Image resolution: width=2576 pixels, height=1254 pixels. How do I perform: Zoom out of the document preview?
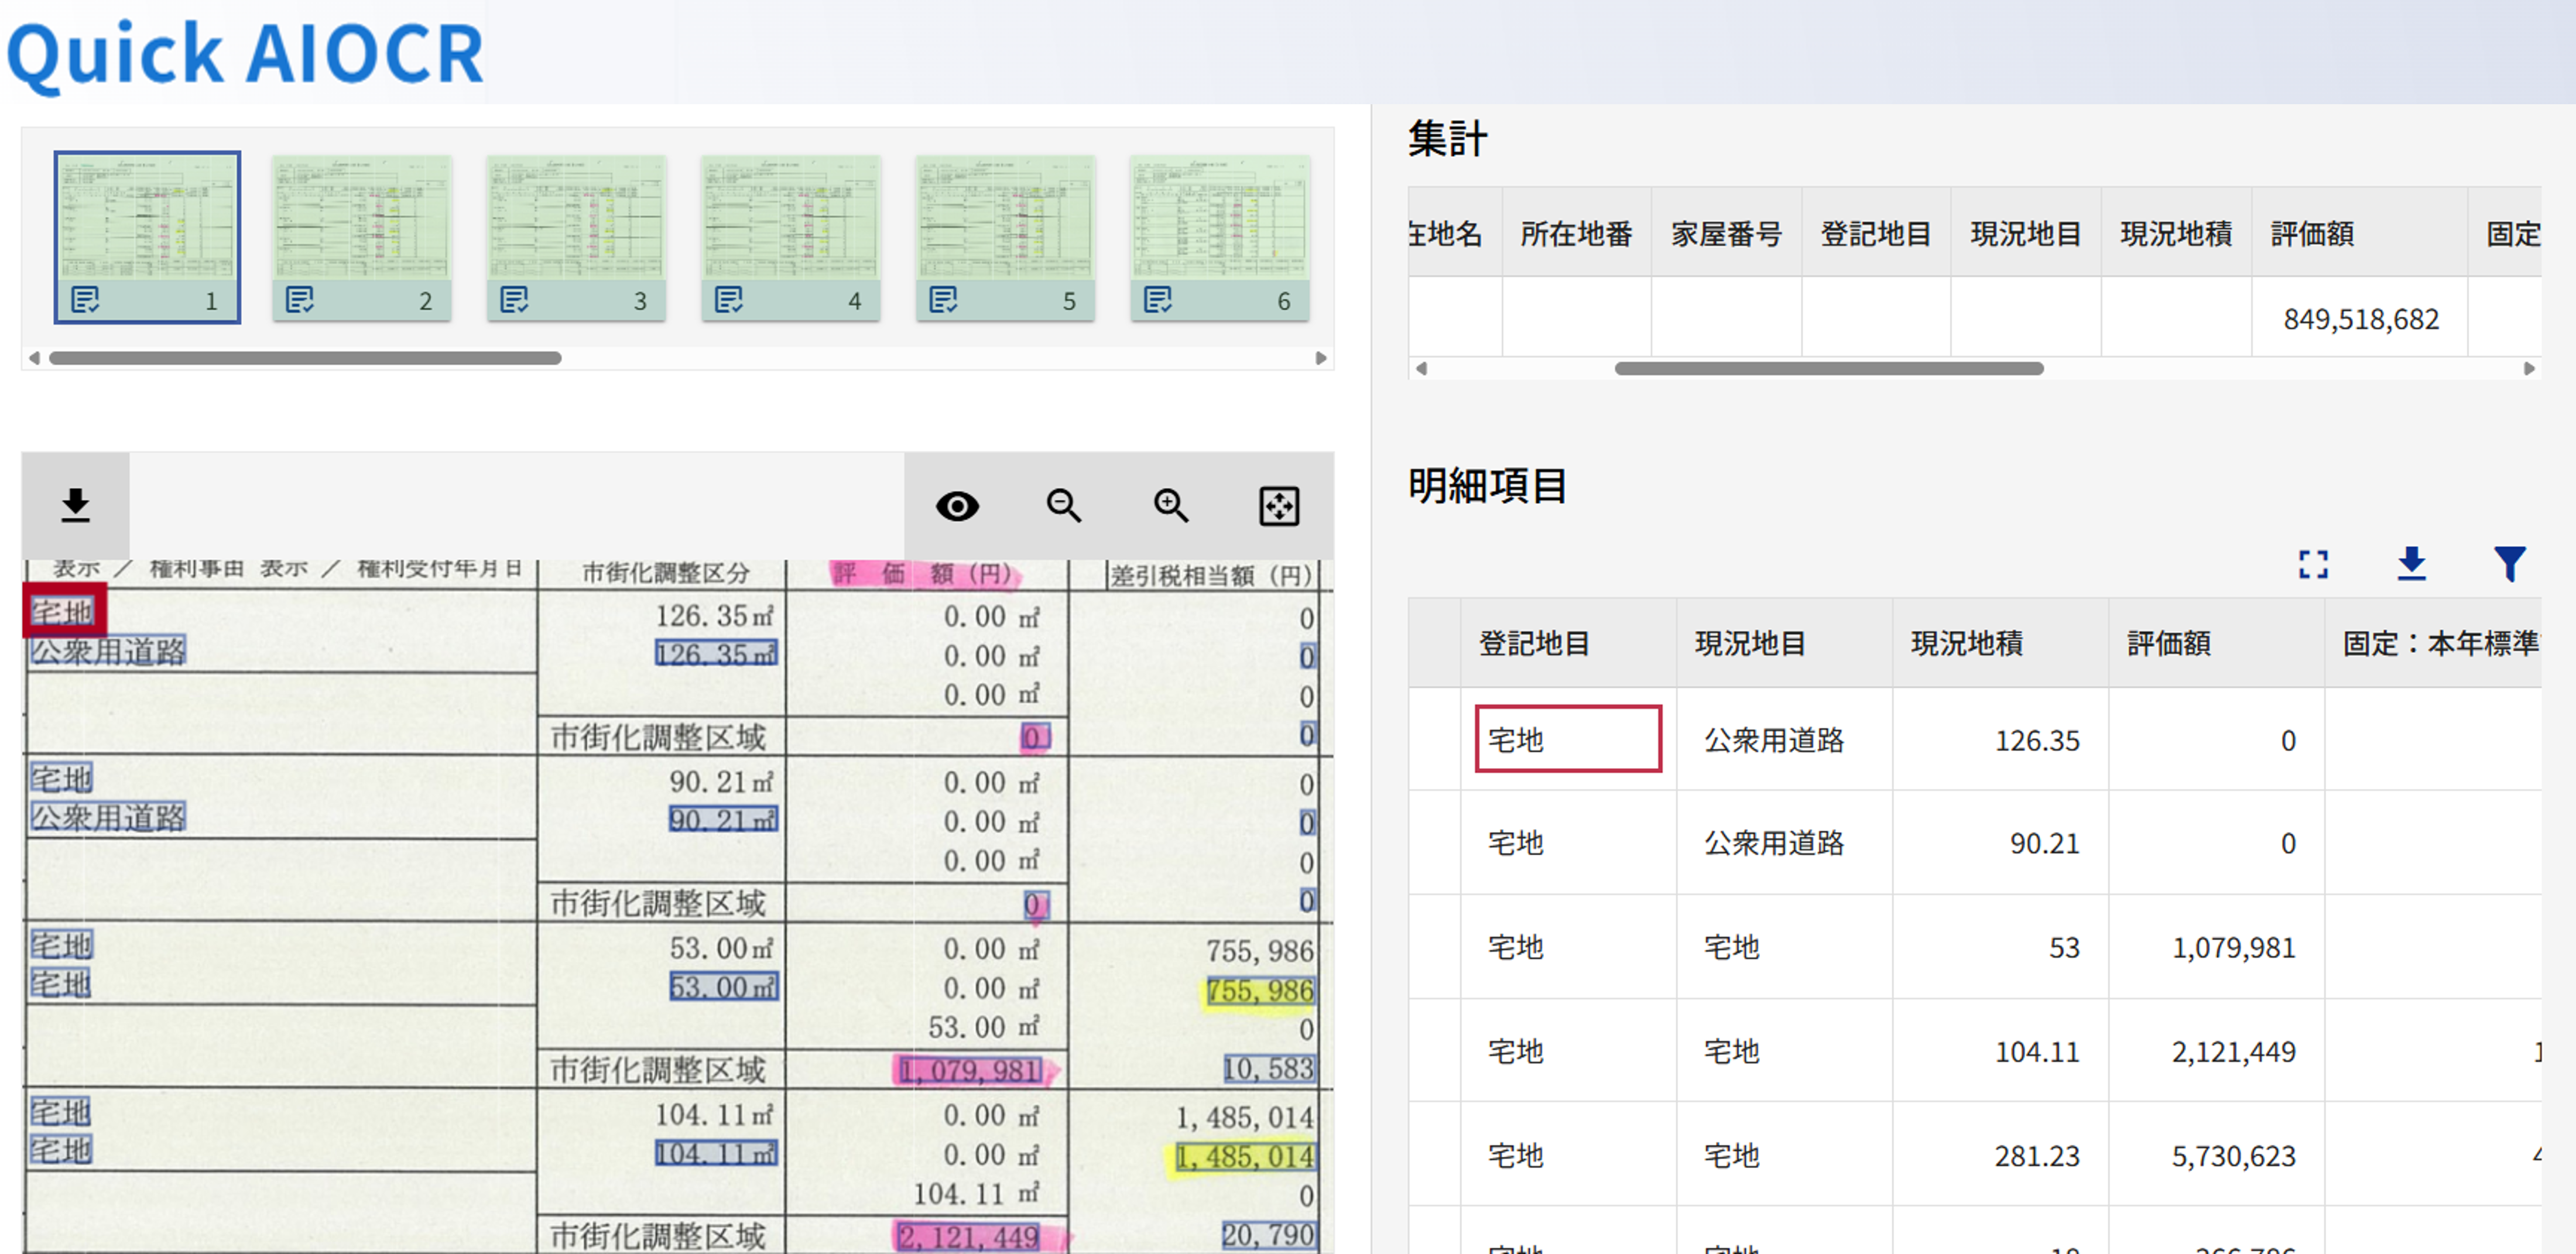coord(1064,506)
